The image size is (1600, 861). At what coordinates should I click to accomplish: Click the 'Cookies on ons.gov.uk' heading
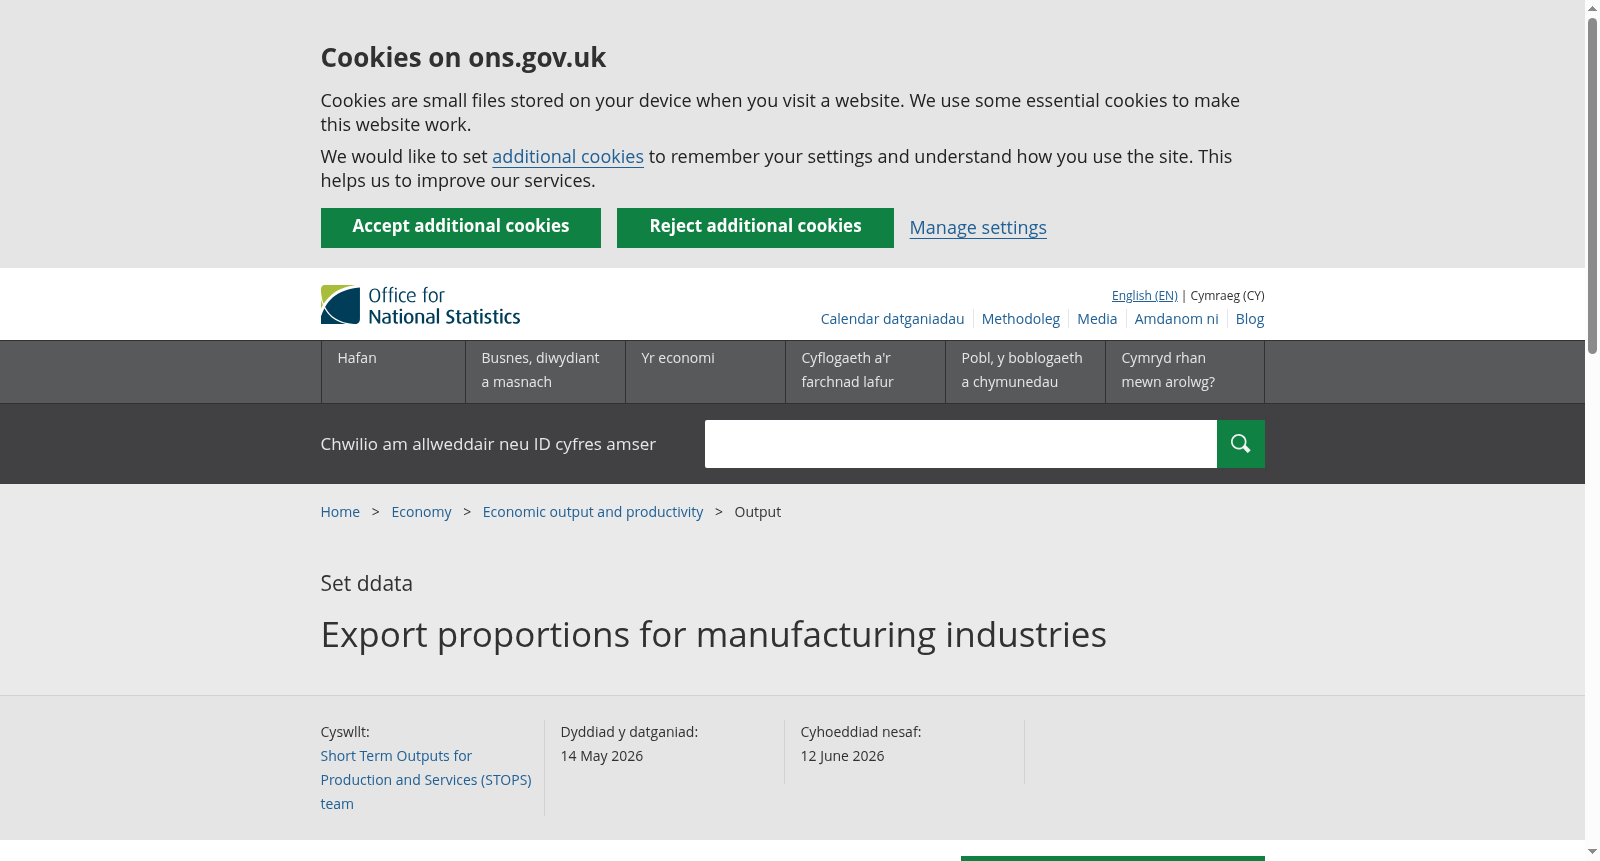pyautogui.click(x=463, y=58)
